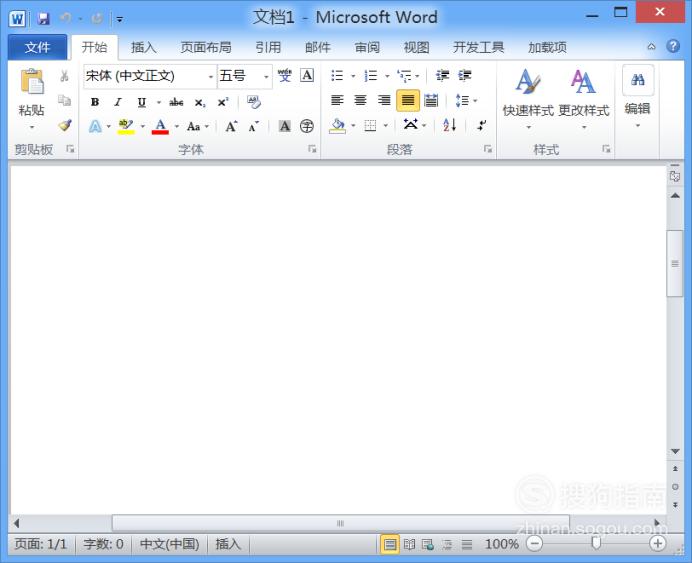The width and height of the screenshot is (692, 563).
Task: Activate the Format Painter brush
Action: (65, 125)
